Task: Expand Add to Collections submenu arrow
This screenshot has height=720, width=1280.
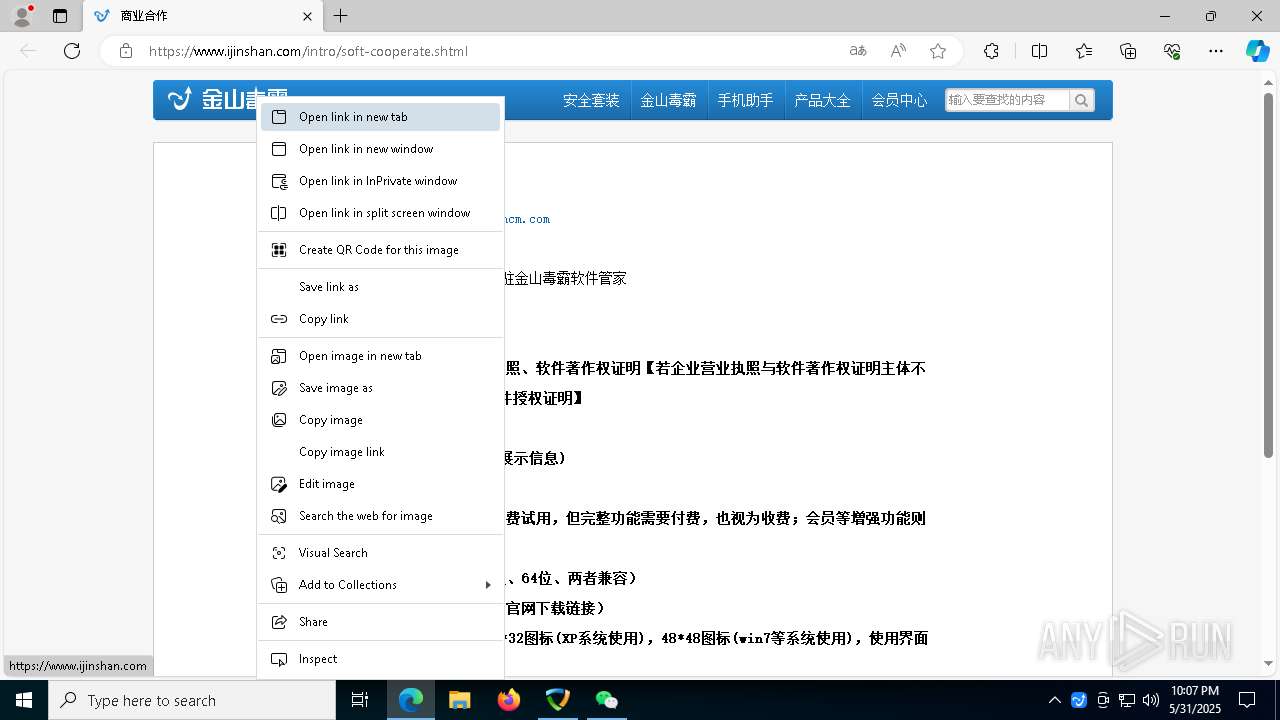Action: tap(488, 585)
